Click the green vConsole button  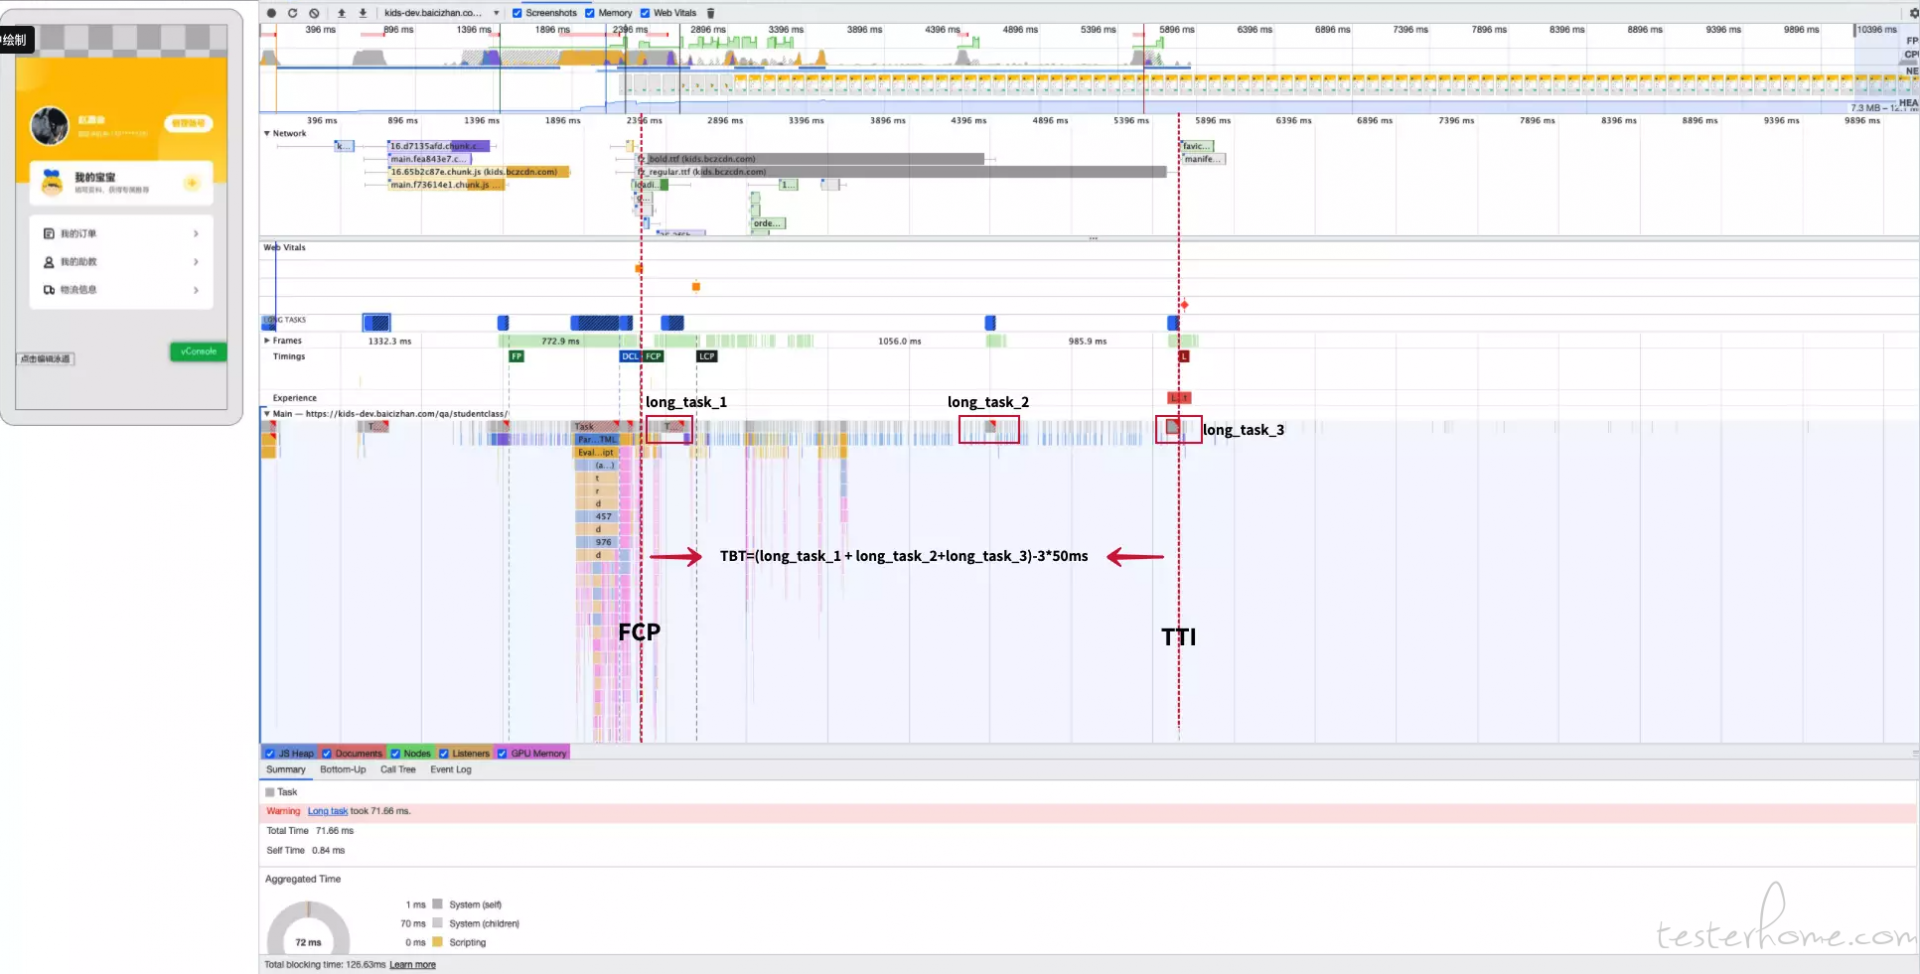tap(198, 351)
